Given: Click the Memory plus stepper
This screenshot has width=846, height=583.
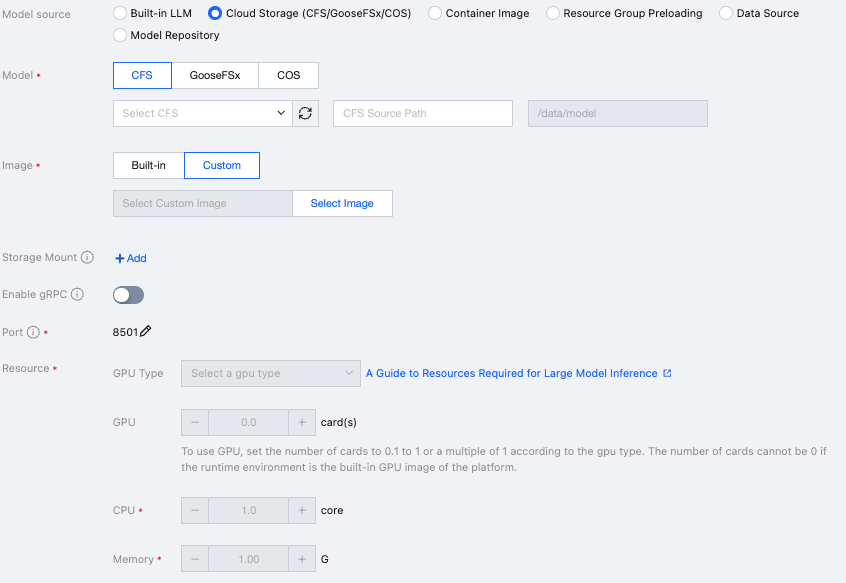Looking at the screenshot, I should point(302,559).
